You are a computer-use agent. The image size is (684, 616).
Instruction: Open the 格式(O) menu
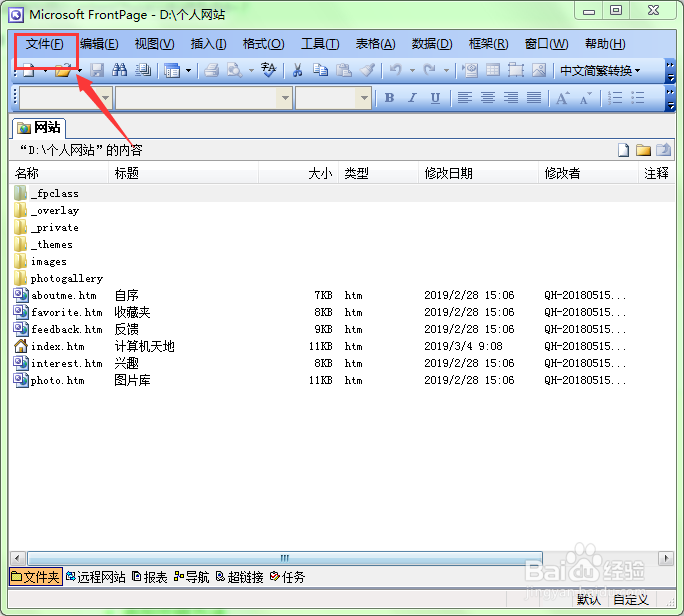tap(263, 44)
